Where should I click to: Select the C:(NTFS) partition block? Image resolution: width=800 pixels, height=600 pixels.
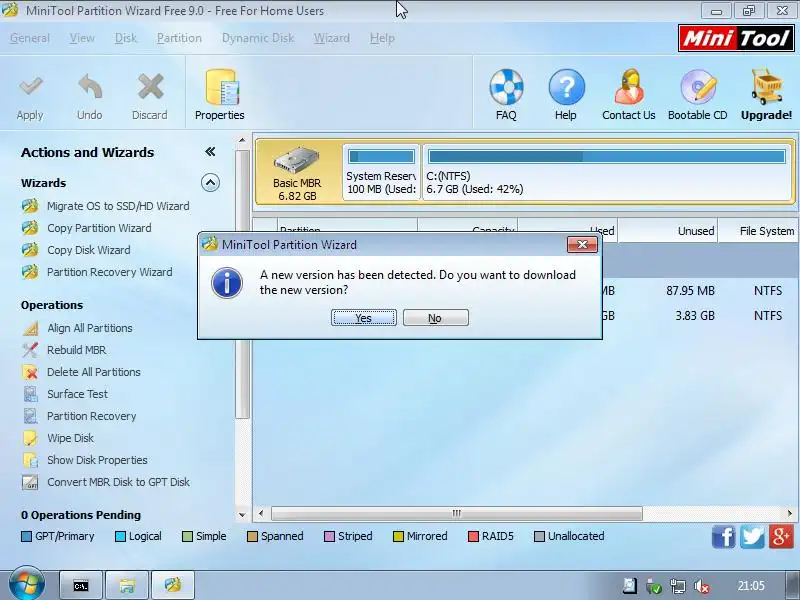tap(607, 172)
